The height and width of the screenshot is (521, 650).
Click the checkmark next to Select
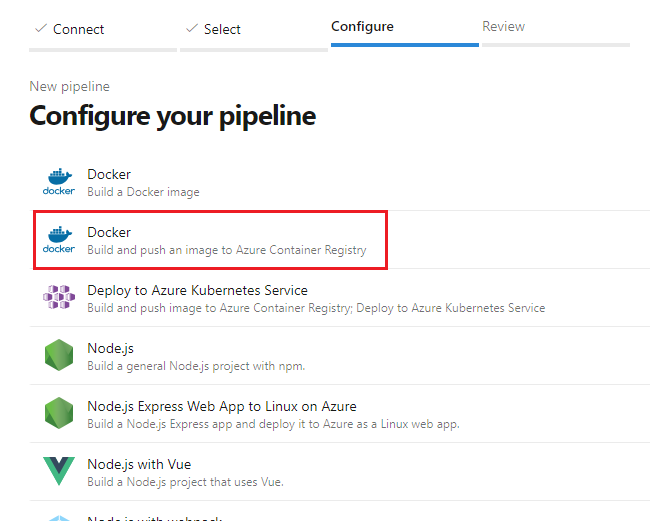191,29
